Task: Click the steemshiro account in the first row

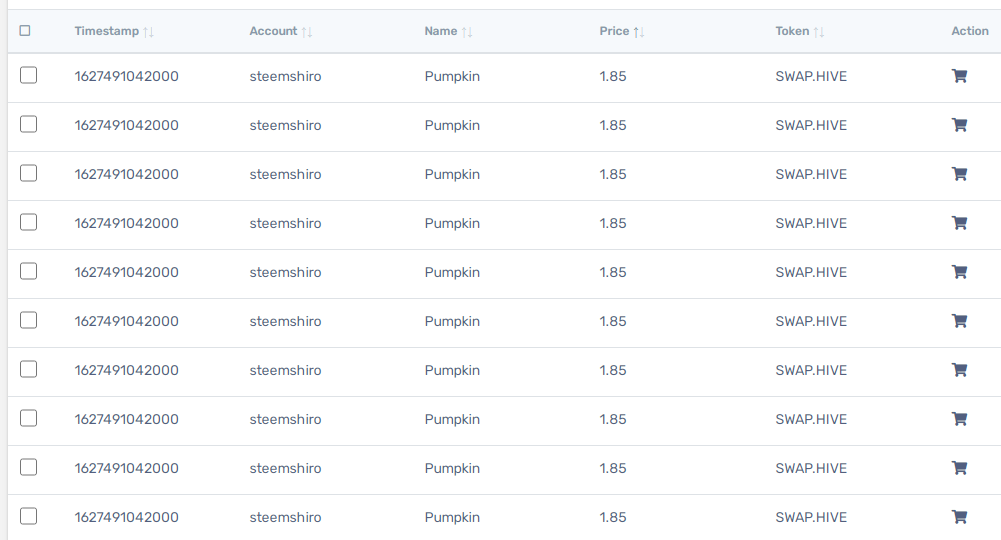Action: coord(285,76)
